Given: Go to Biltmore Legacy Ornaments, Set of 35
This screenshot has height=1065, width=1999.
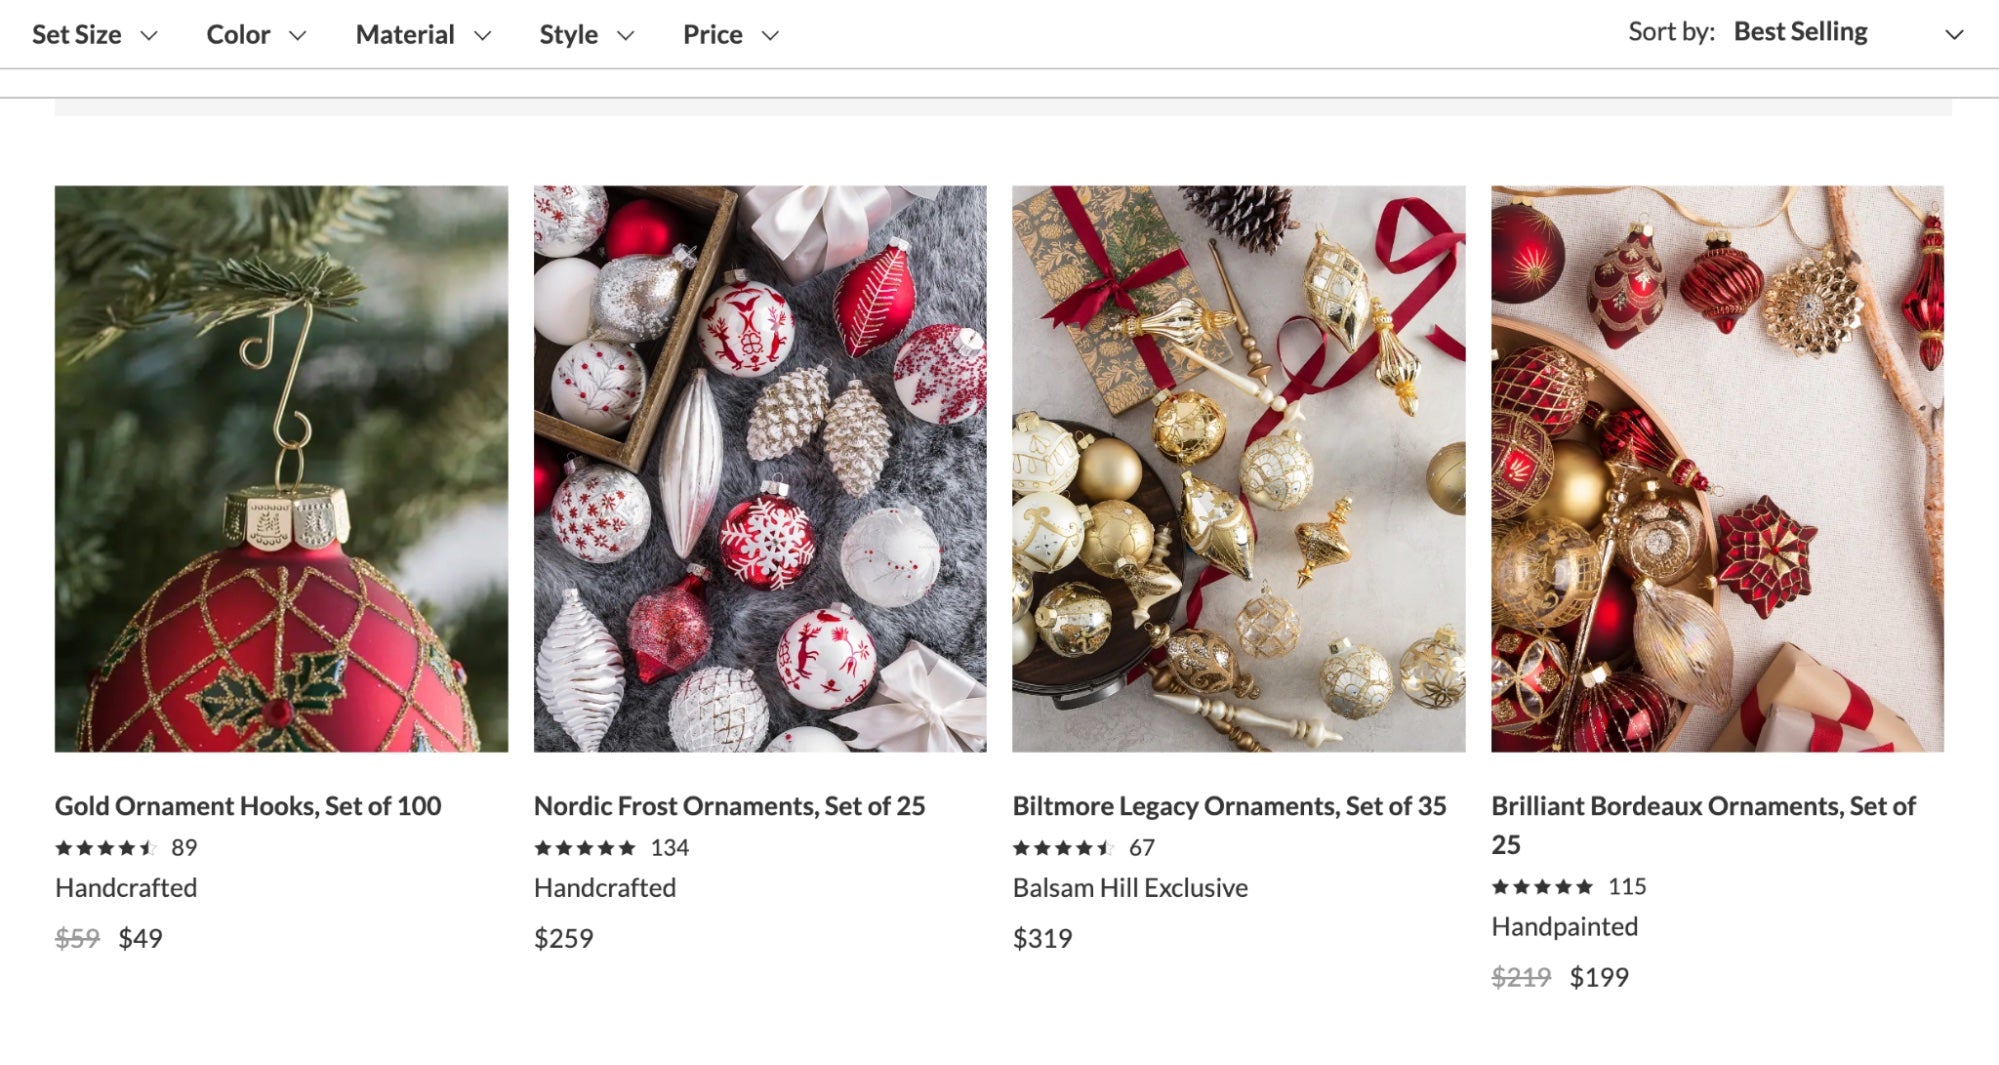Looking at the screenshot, I should click(x=1229, y=806).
